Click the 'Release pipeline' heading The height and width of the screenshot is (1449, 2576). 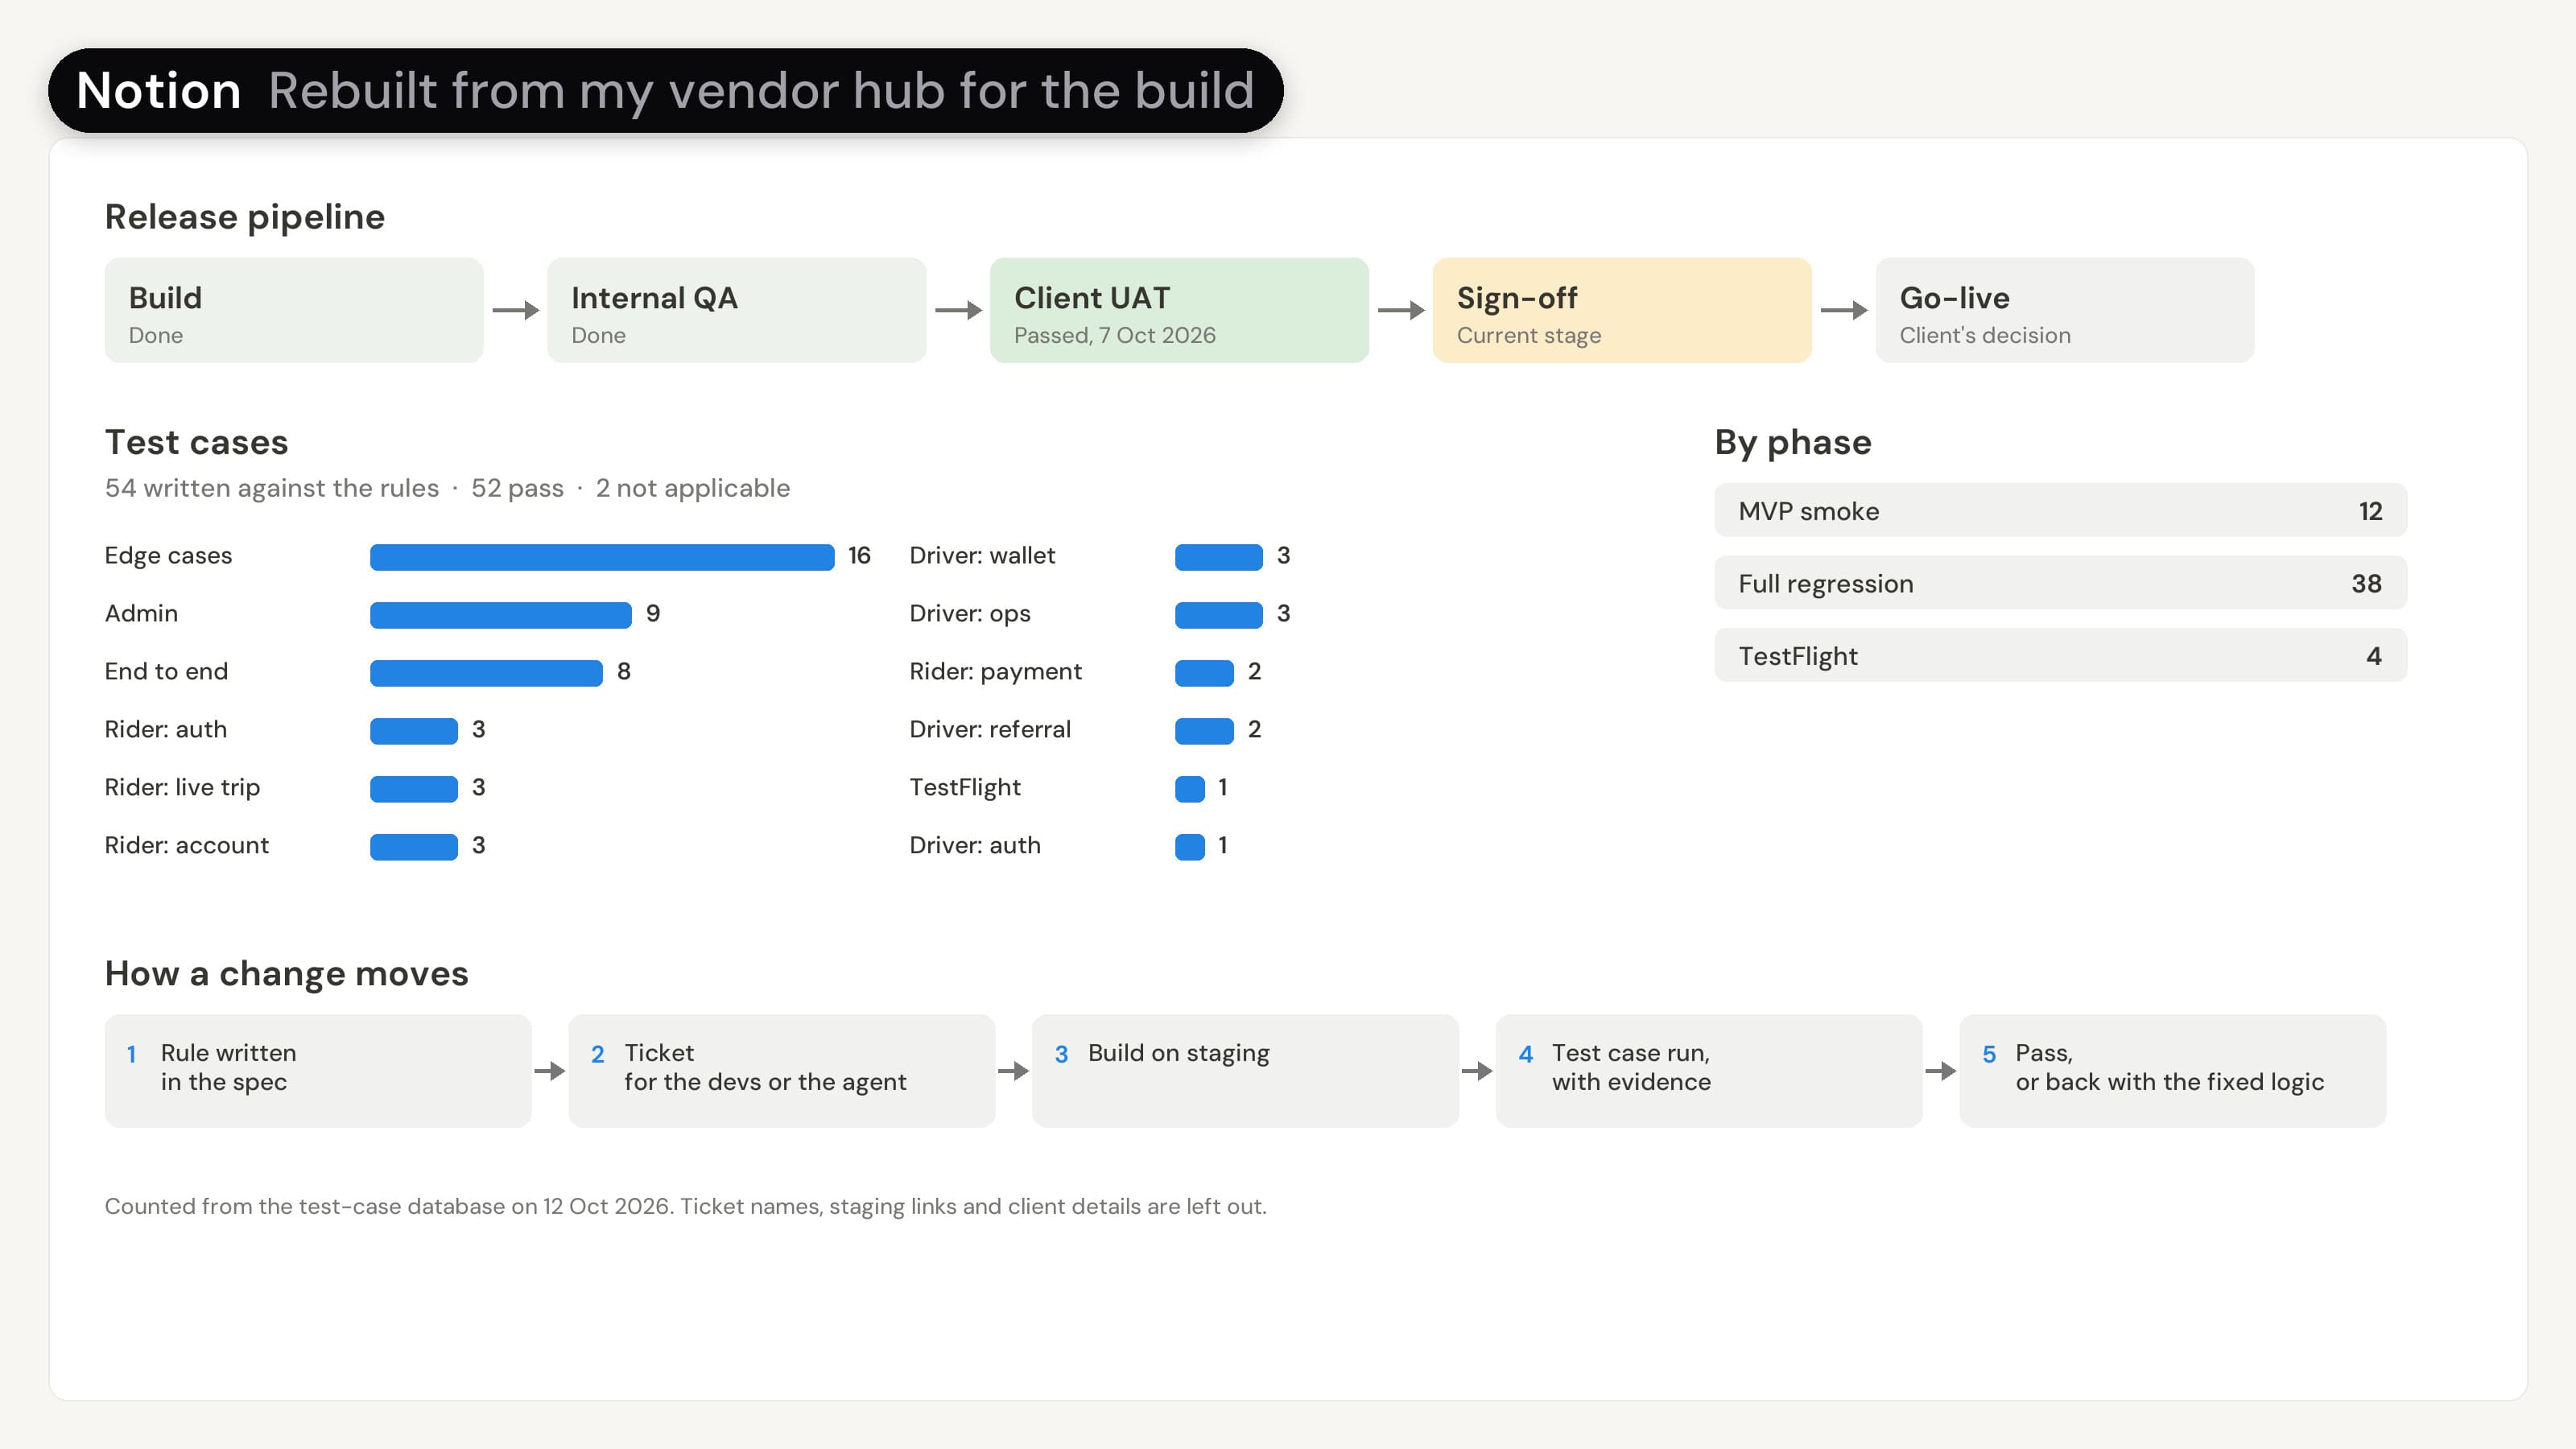tap(245, 217)
